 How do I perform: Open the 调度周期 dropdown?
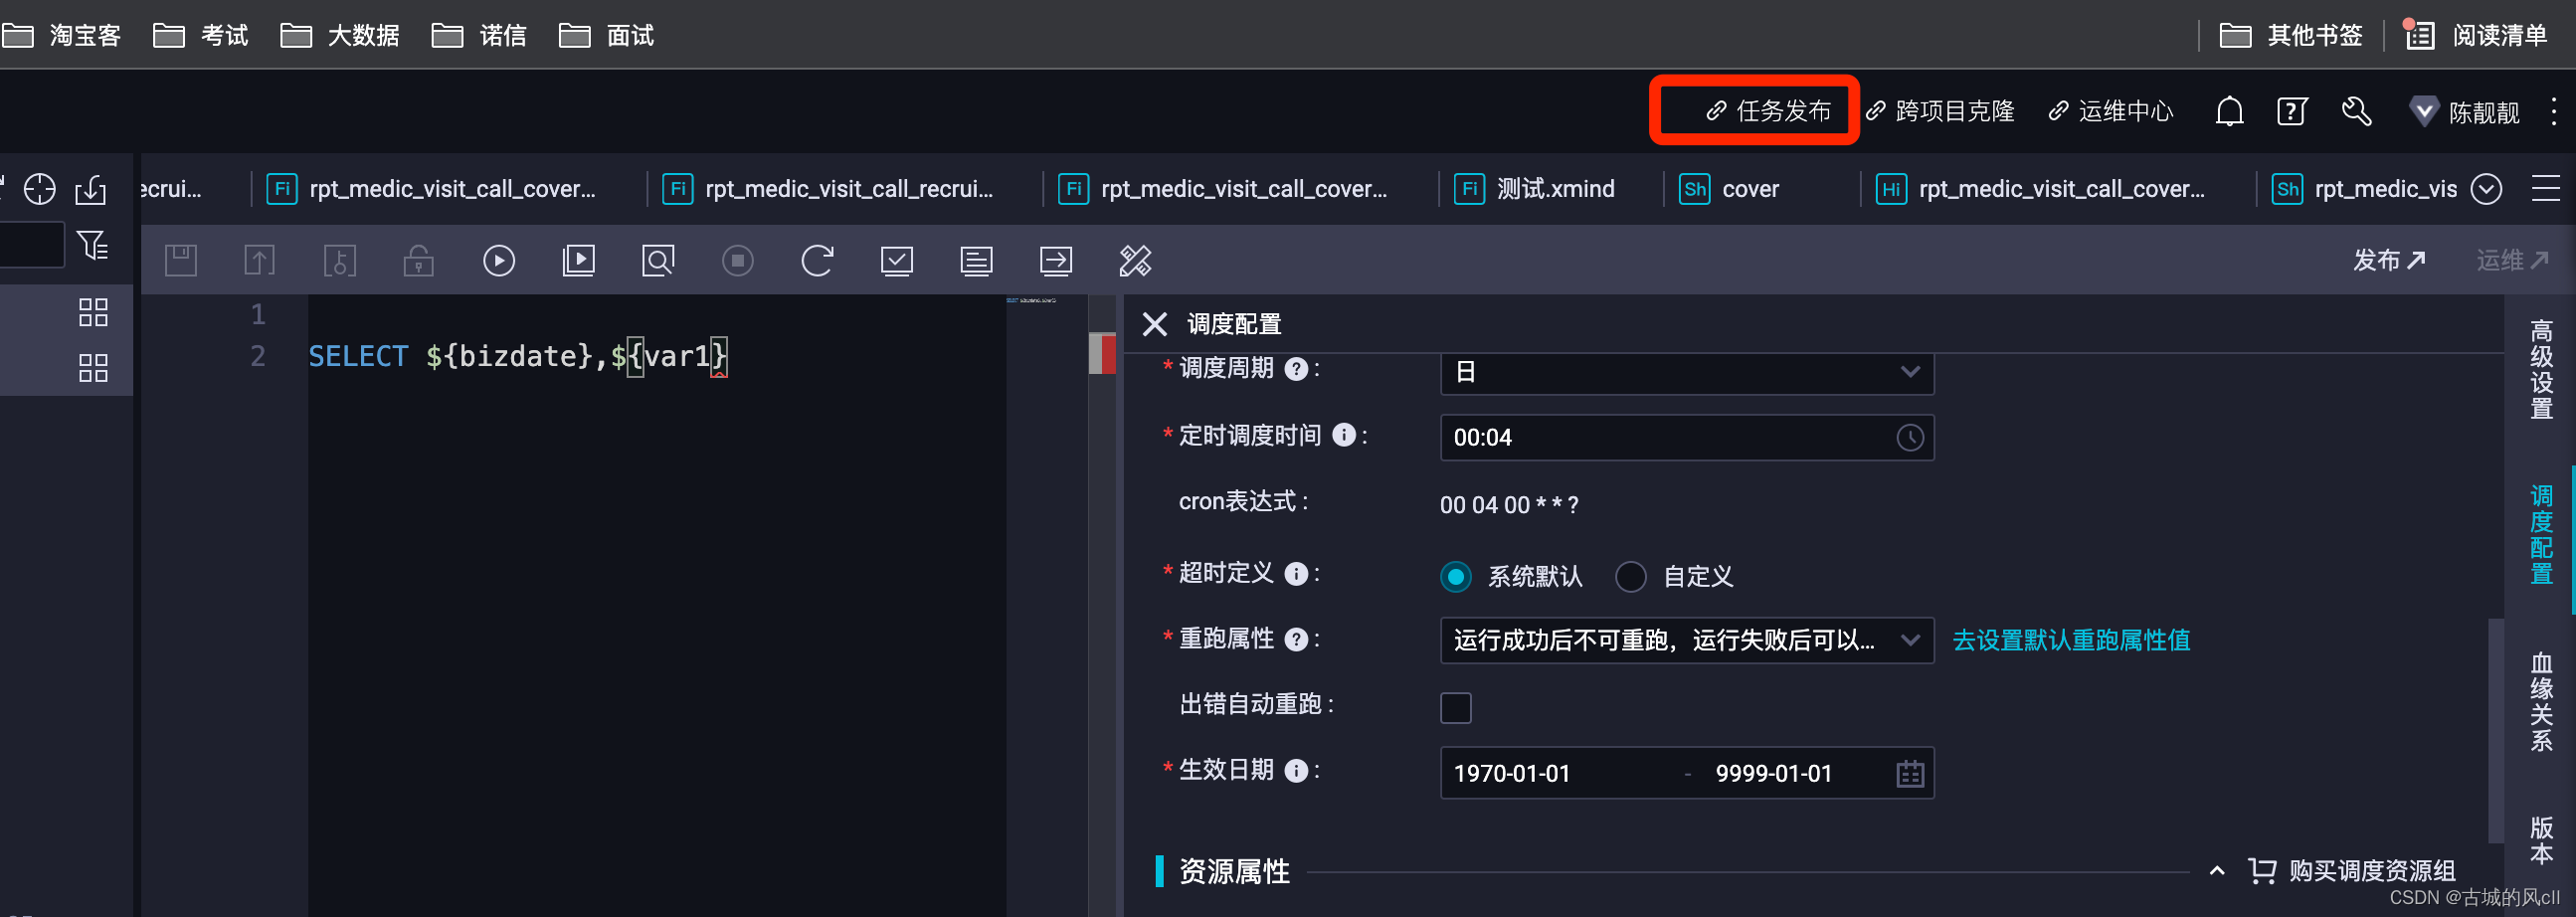pyautogui.click(x=1685, y=371)
